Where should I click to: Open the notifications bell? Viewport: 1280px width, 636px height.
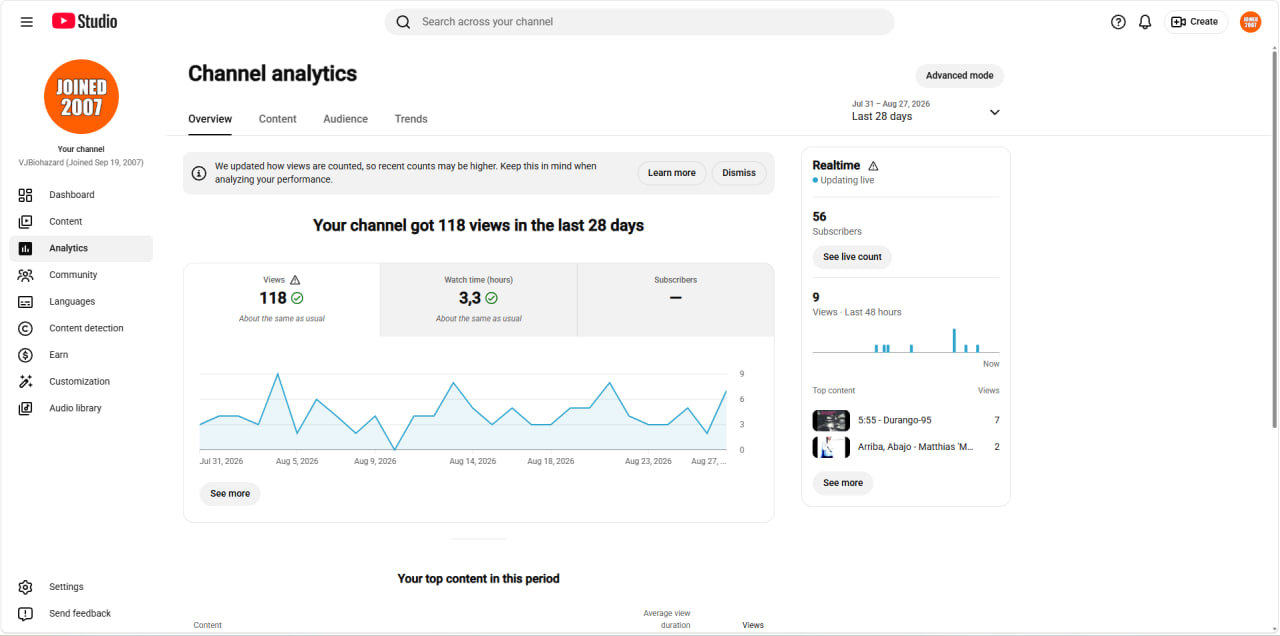1145,22
